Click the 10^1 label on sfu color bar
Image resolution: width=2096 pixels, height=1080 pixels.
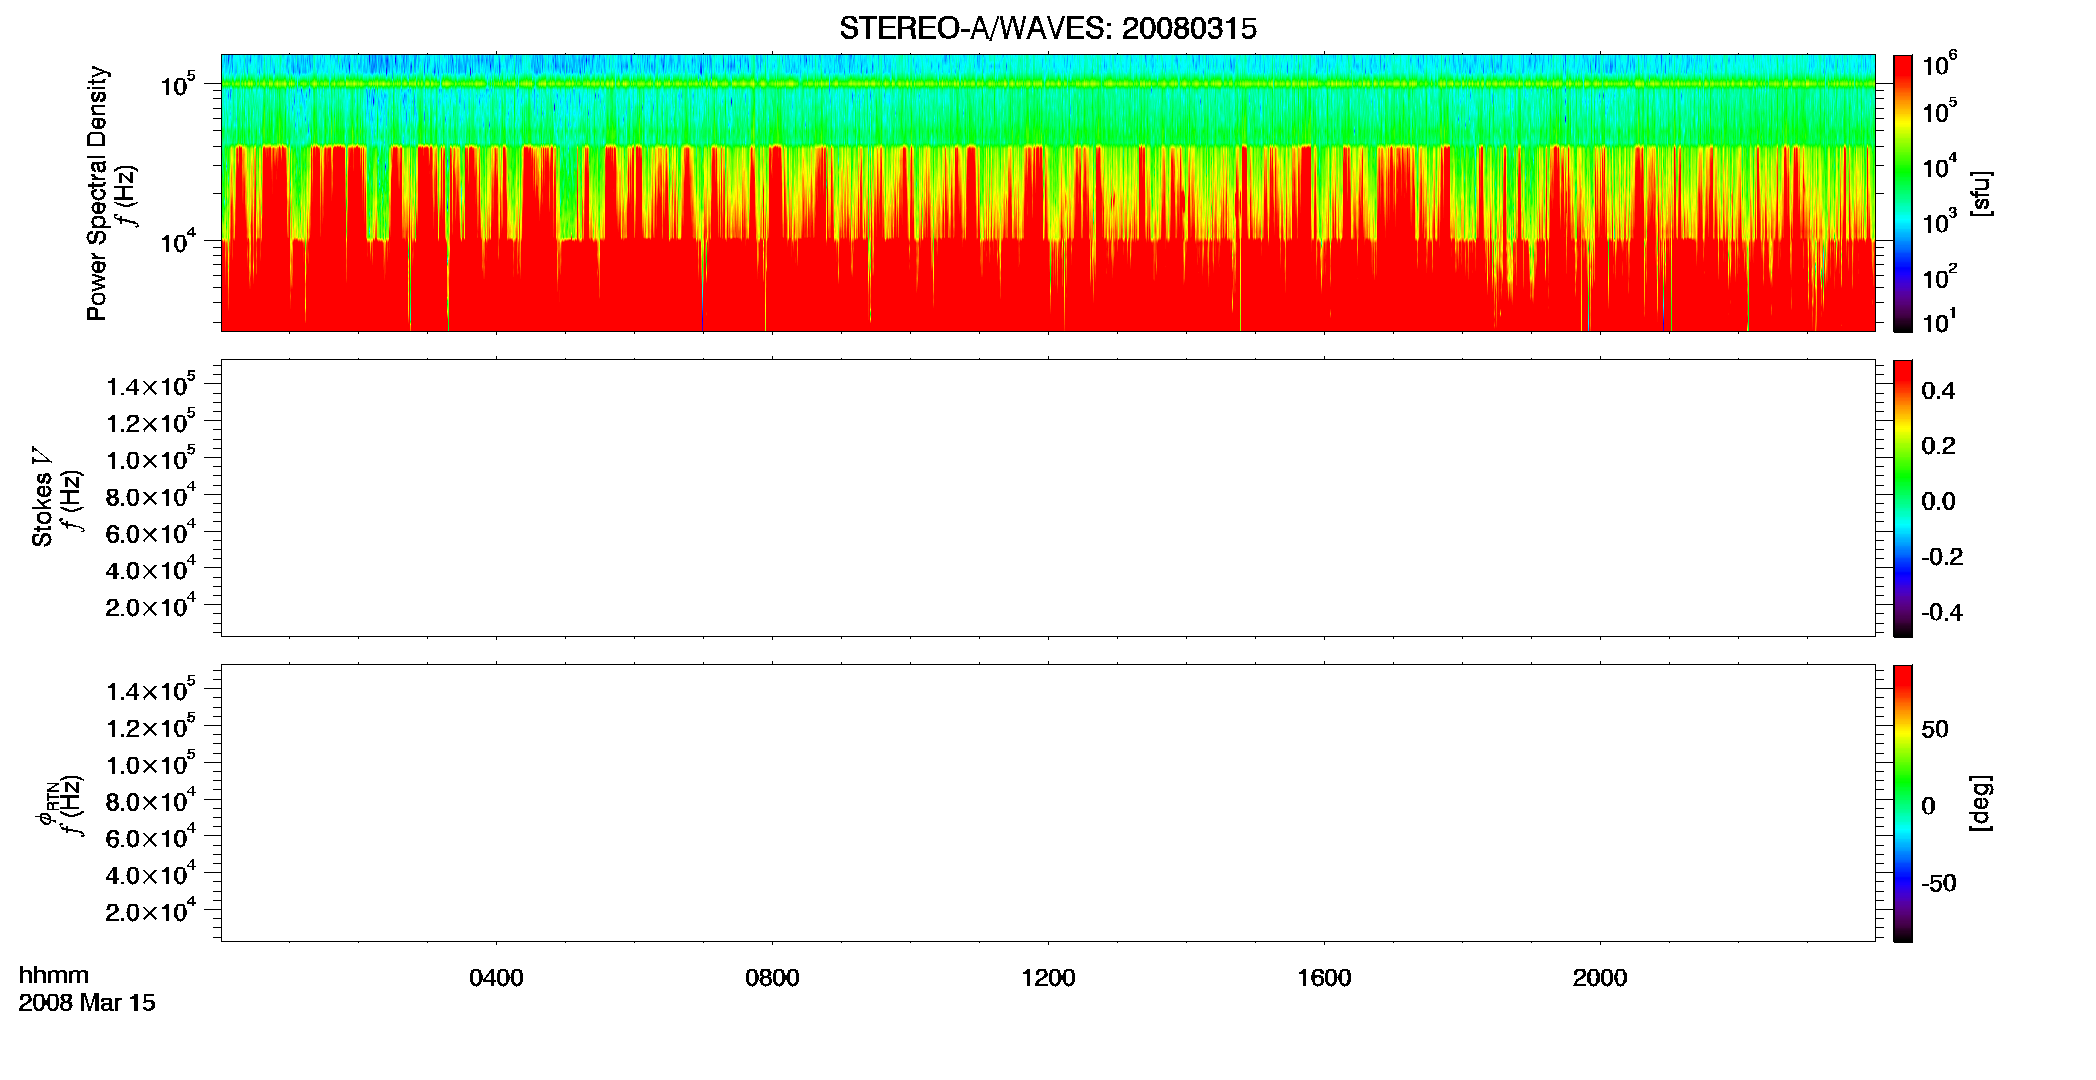coord(1939,321)
